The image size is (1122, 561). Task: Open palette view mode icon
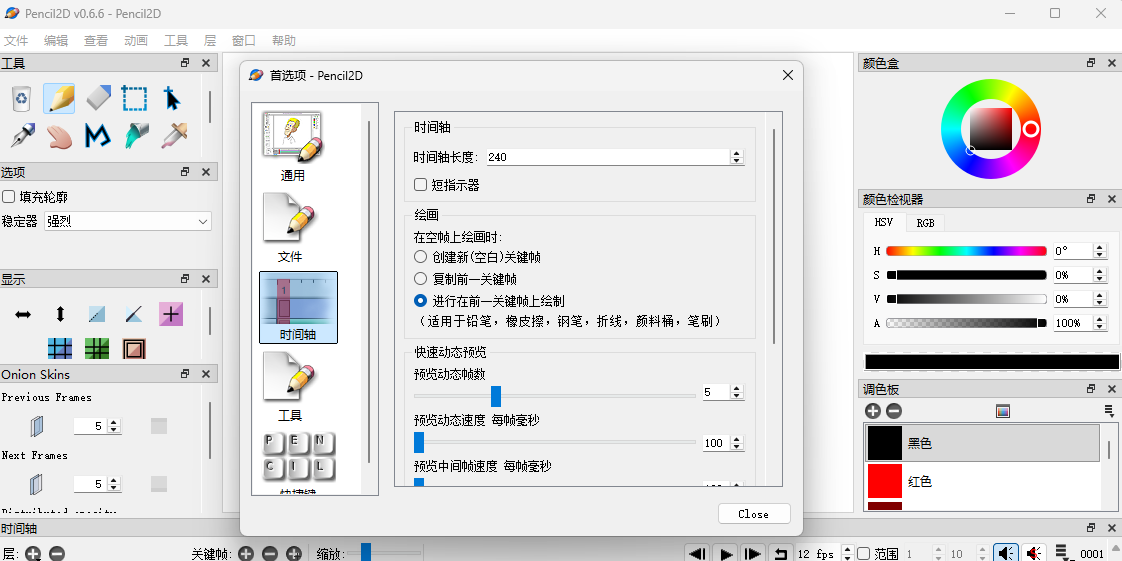(1003, 411)
